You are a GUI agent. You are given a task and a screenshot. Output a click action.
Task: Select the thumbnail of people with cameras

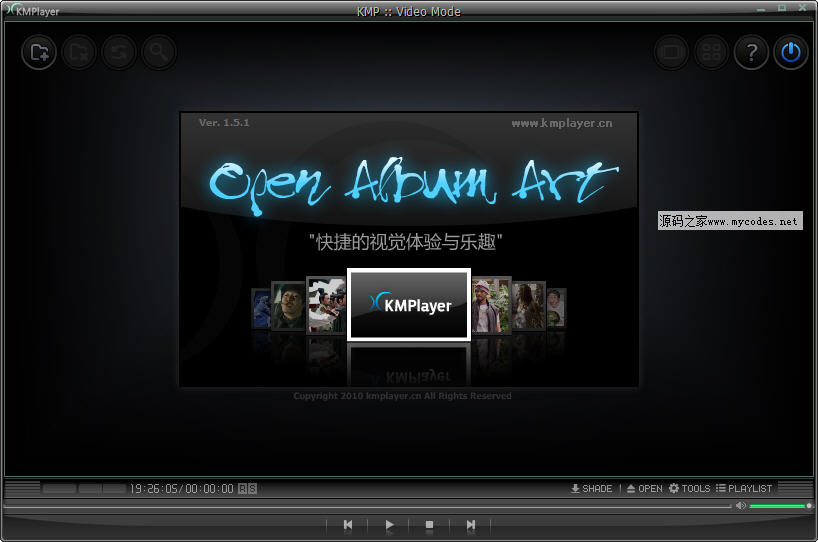tap(326, 305)
